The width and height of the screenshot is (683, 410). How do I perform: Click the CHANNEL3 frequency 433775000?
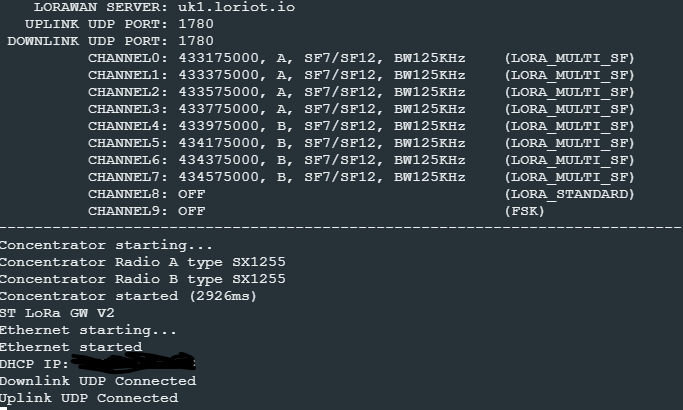216,109
